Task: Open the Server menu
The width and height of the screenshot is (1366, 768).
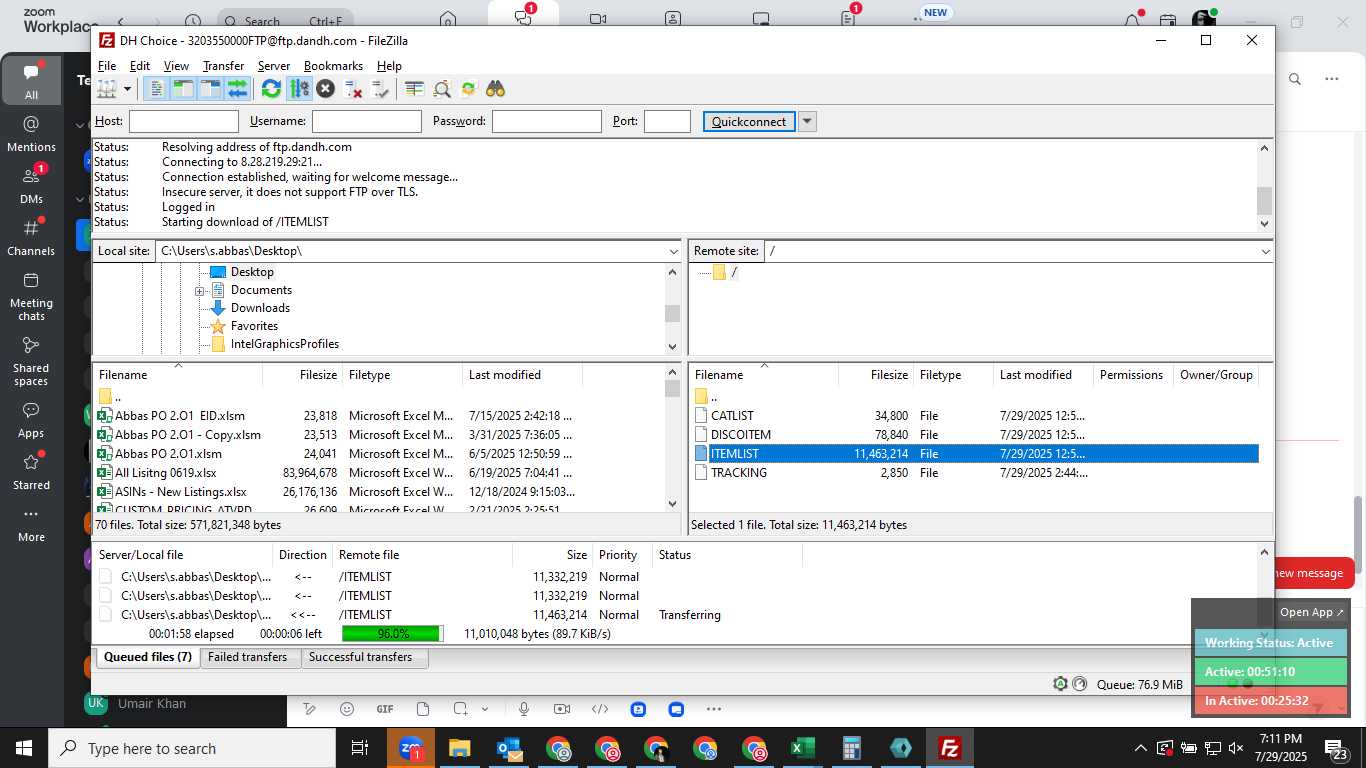Action: 274,66
